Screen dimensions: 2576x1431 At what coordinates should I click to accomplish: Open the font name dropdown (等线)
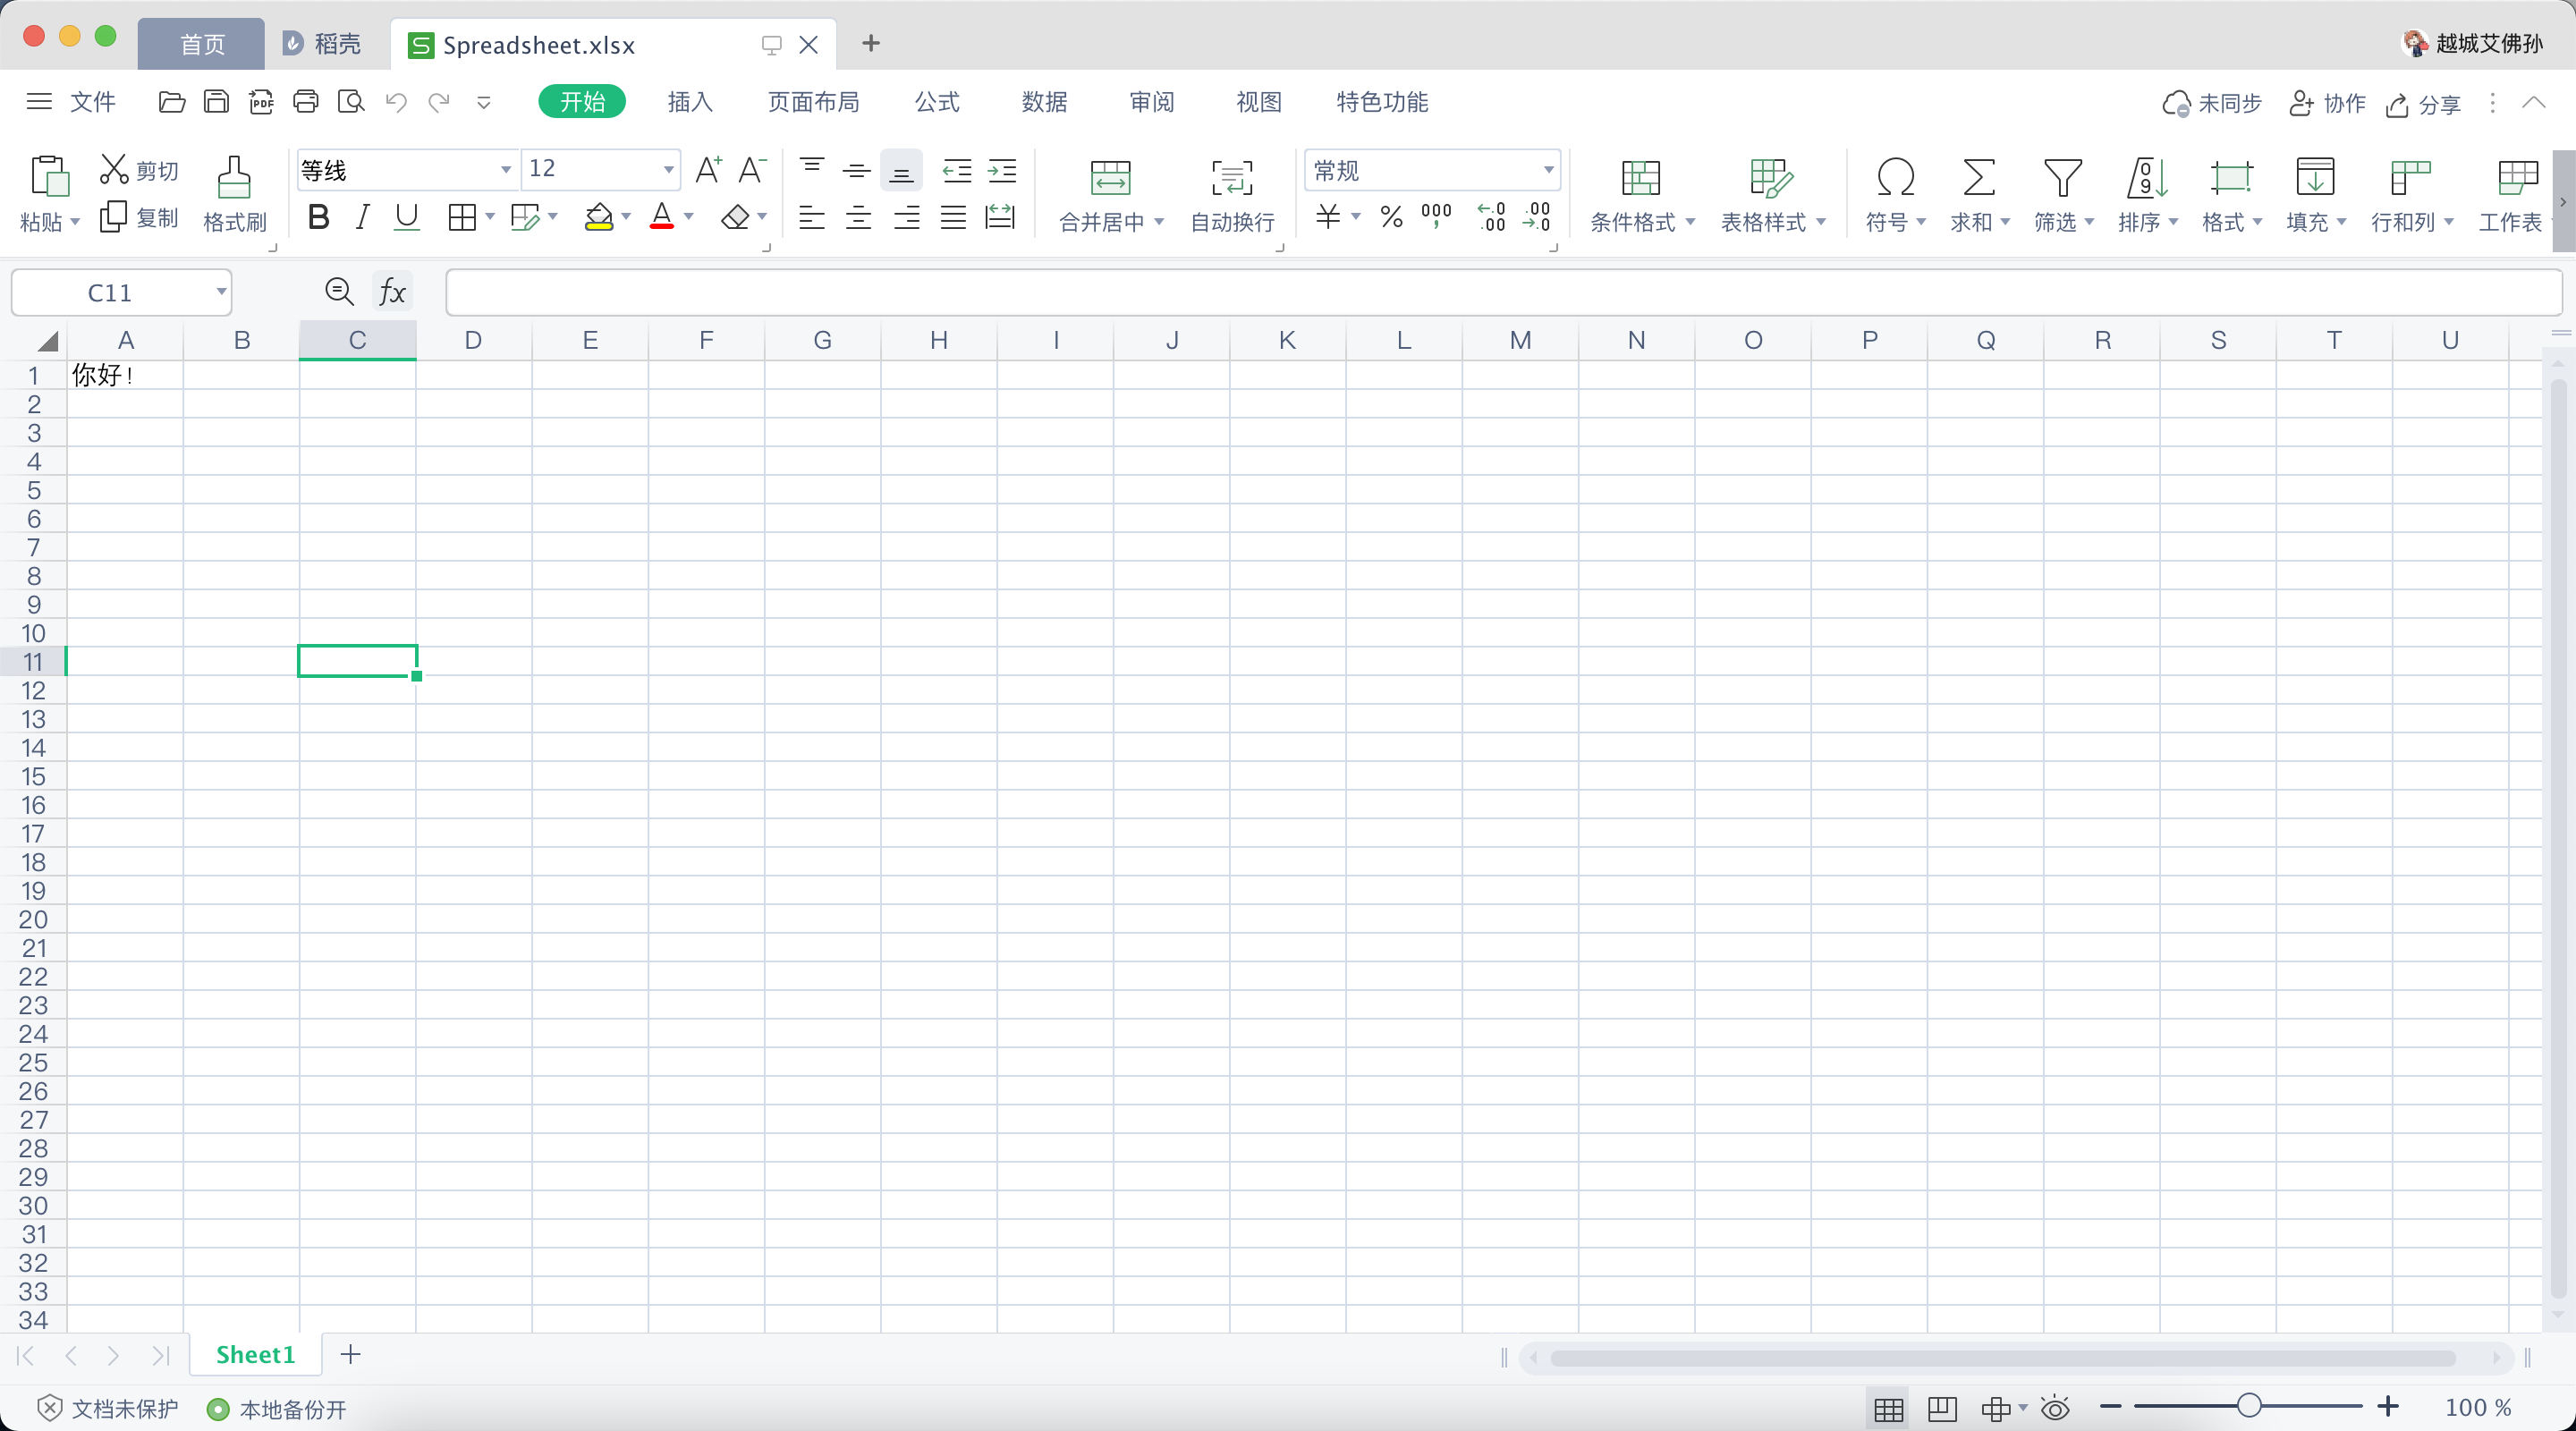pyautogui.click(x=506, y=170)
